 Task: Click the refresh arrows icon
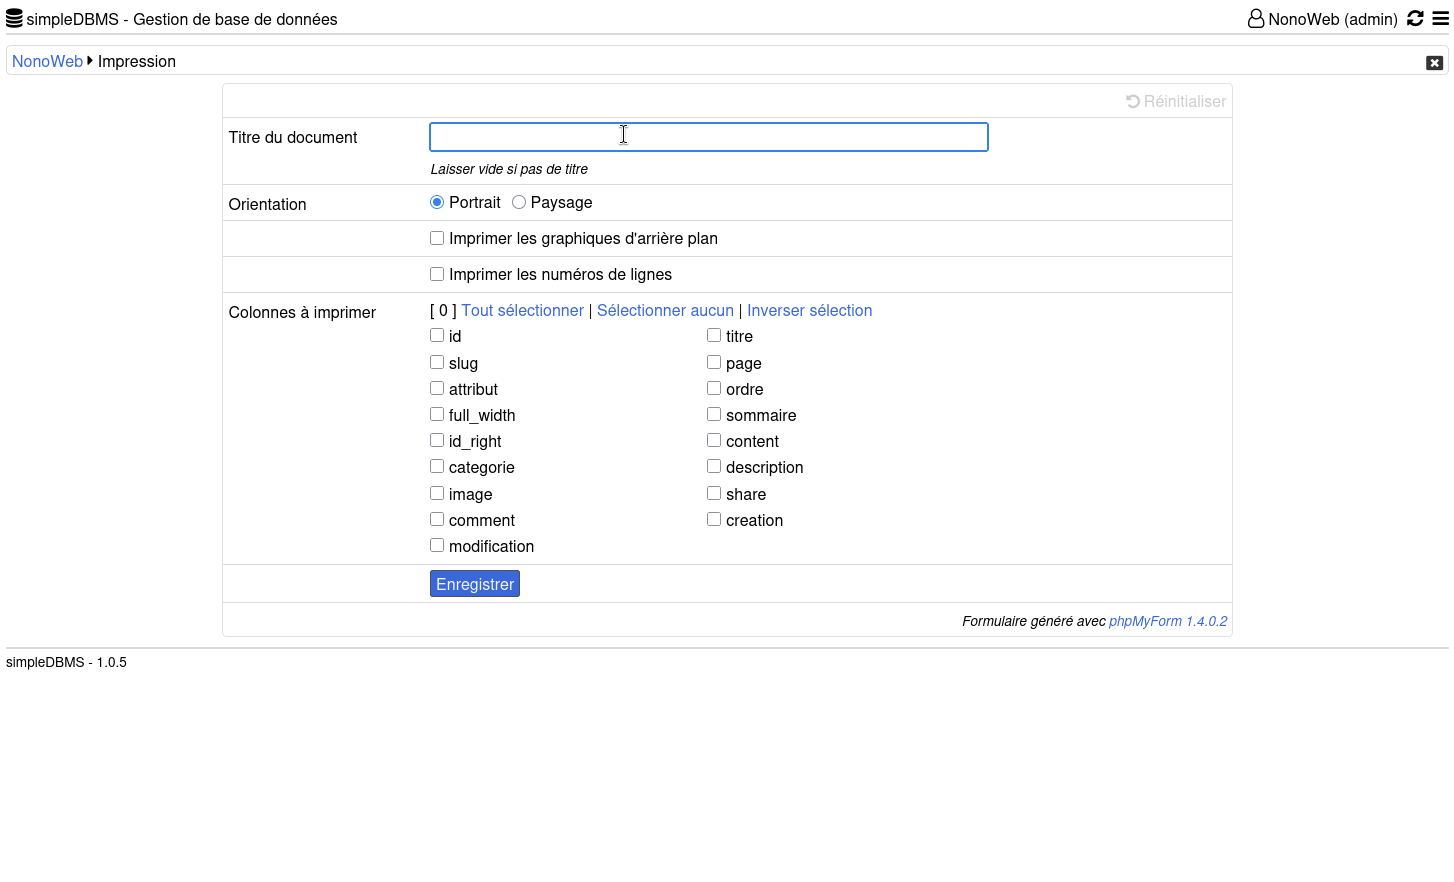(1415, 18)
